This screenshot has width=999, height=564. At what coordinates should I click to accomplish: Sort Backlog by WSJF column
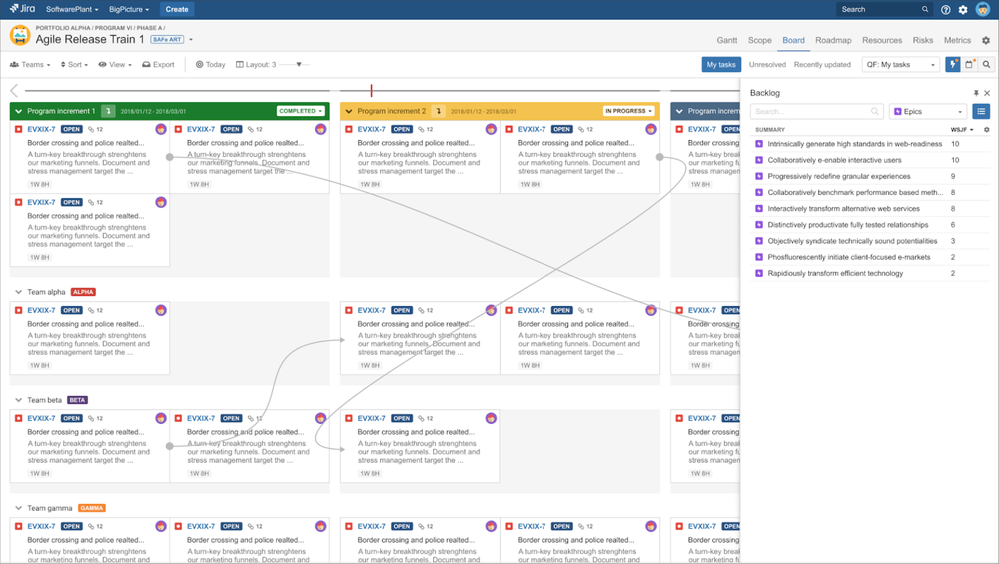[961, 129]
